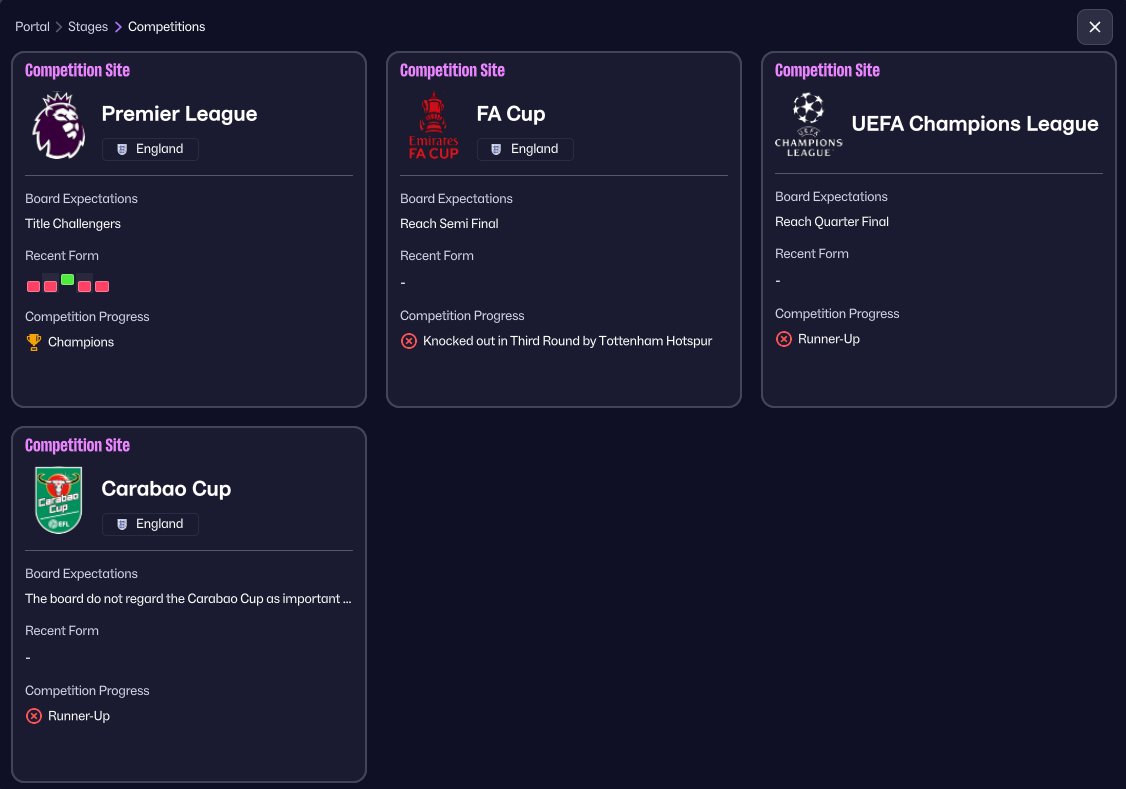Click red X icon in Champions League card

pyautogui.click(x=784, y=339)
